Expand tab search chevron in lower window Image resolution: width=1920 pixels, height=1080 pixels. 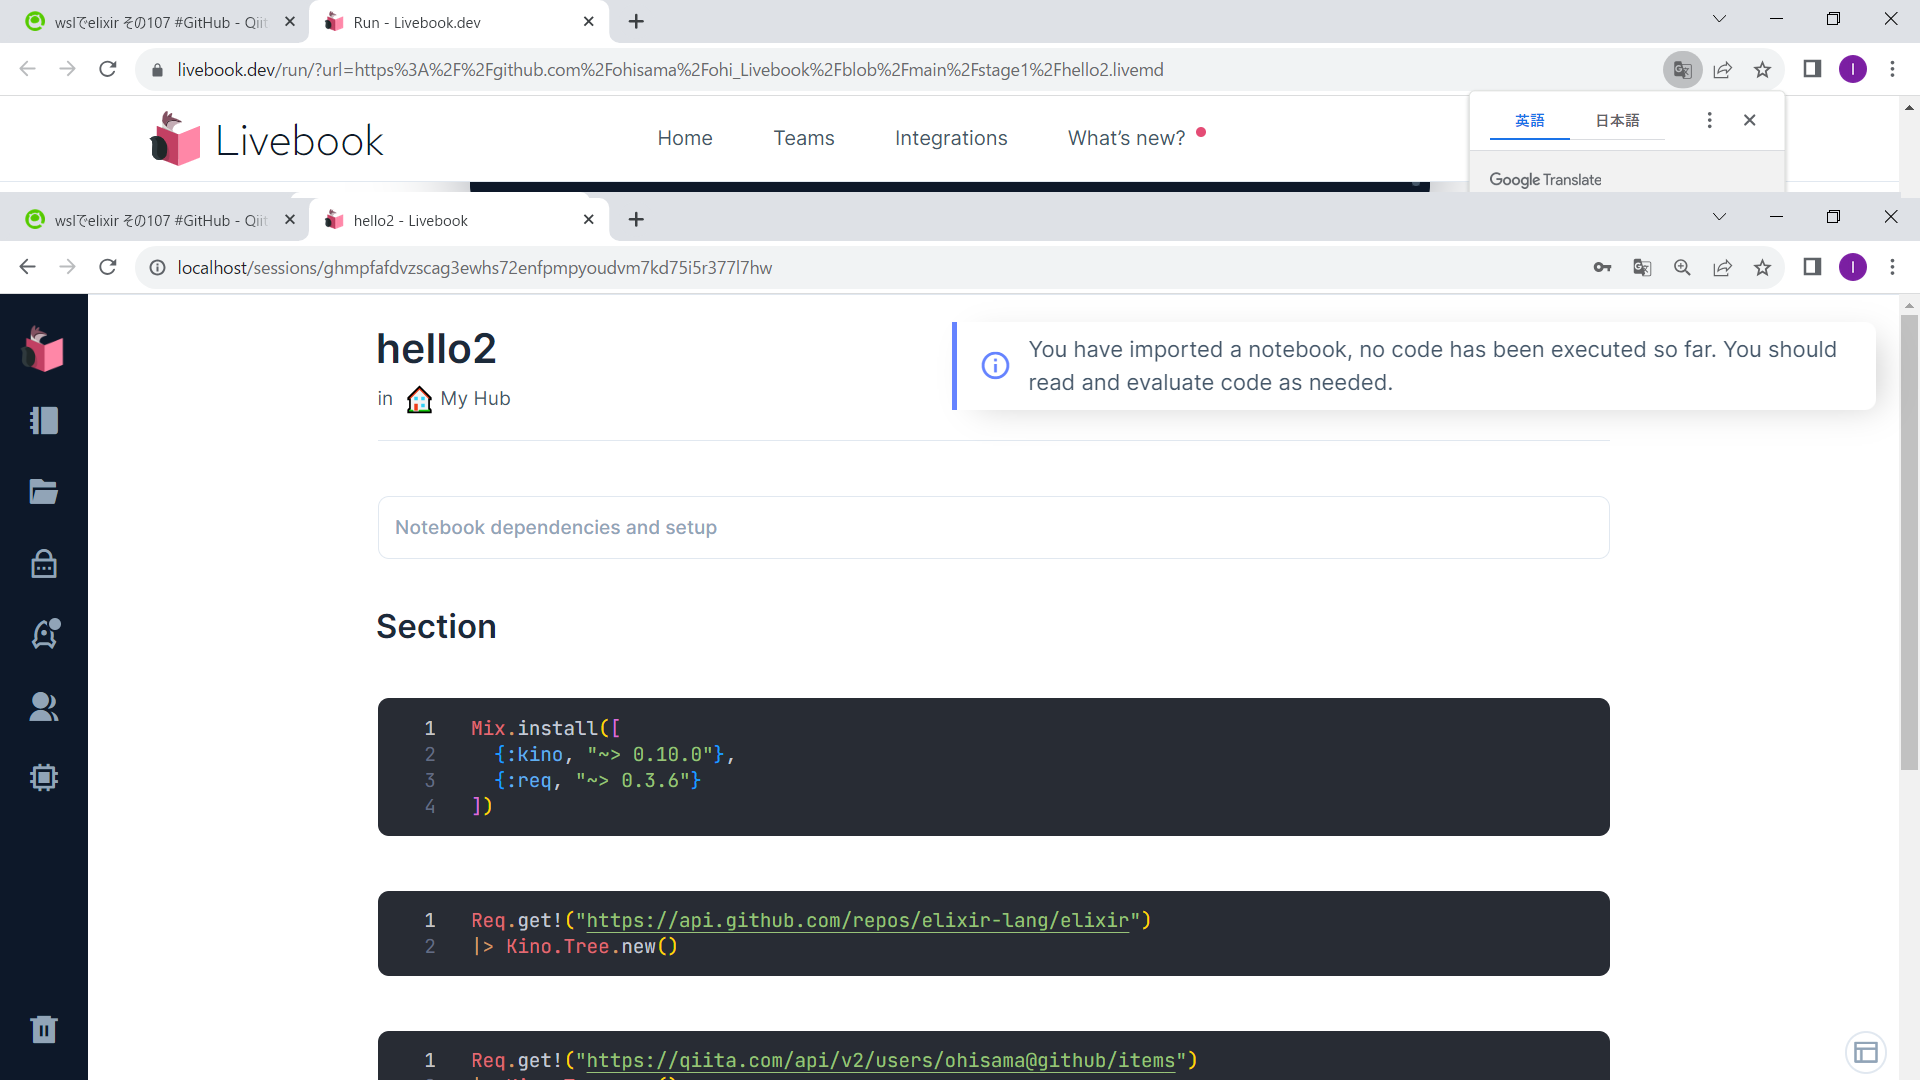pyautogui.click(x=1719, y=217)
